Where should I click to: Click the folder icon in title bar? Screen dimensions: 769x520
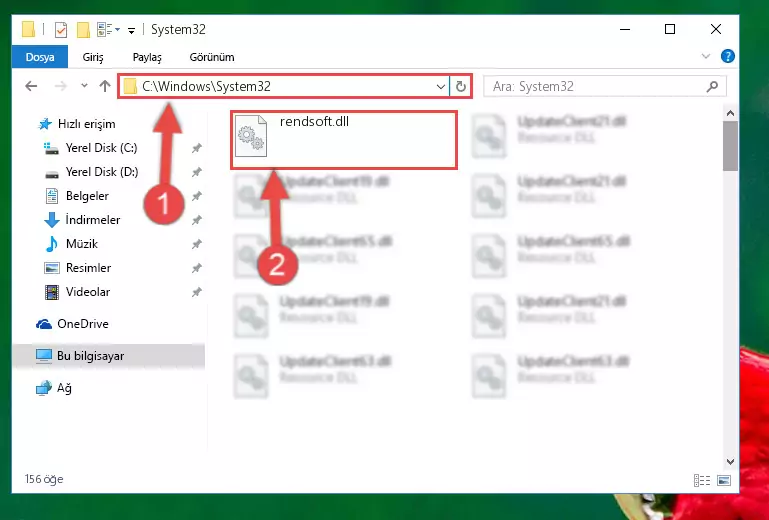28,30
